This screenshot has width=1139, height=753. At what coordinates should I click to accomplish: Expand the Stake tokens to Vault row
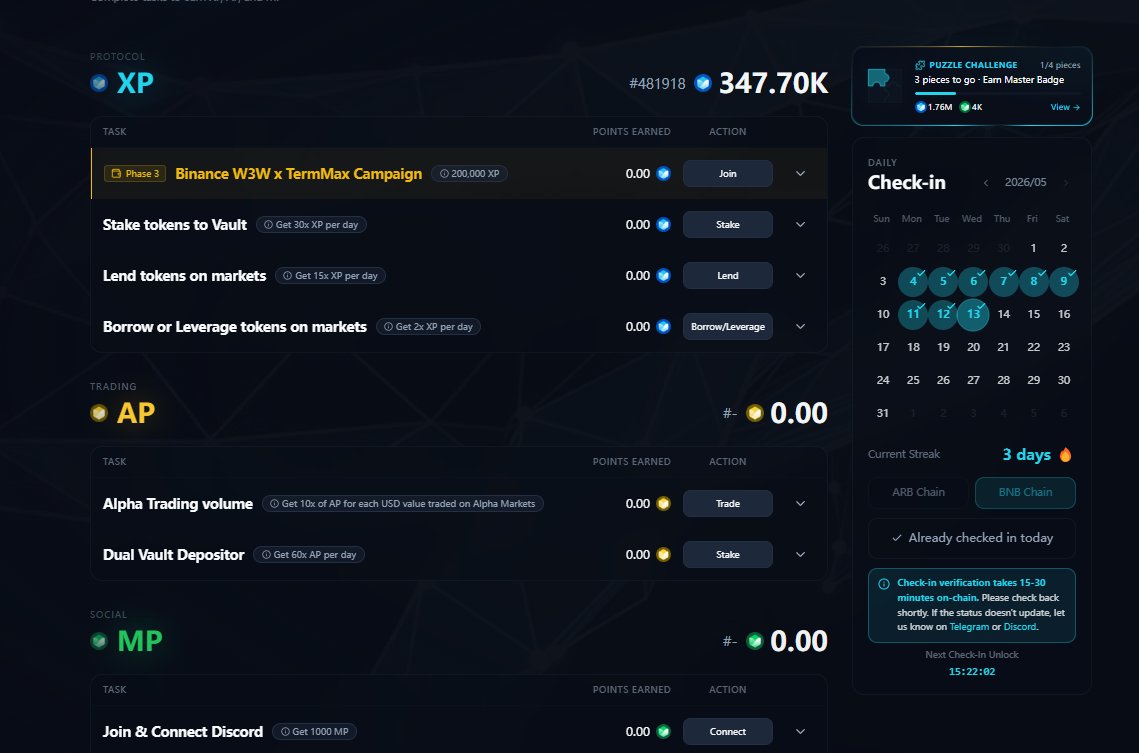(x=800, y=224)
